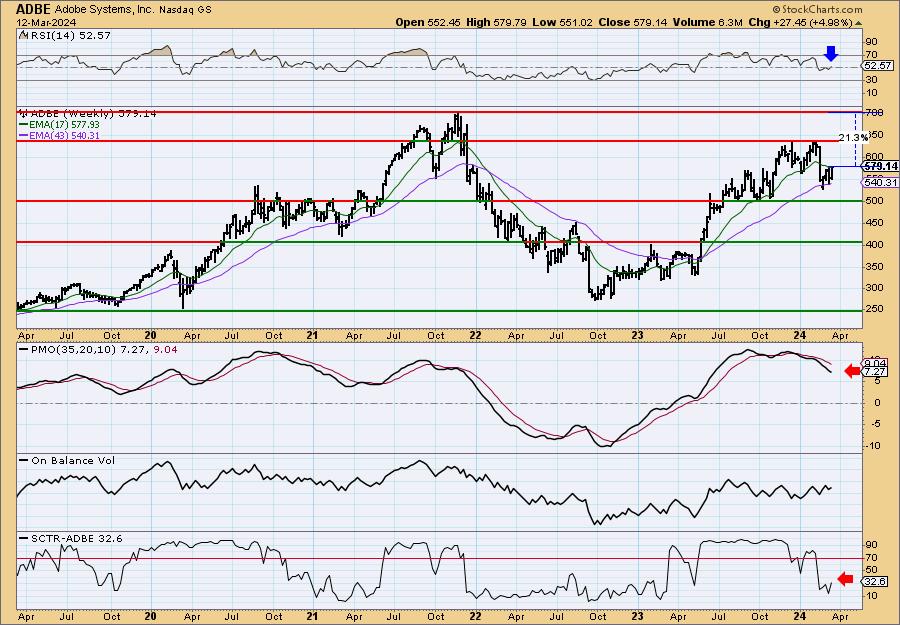900x625 pixels.
Task: Click the ADBE ticker symbol in the chart title
Action: pyautogui.click(x=34, y=9)
